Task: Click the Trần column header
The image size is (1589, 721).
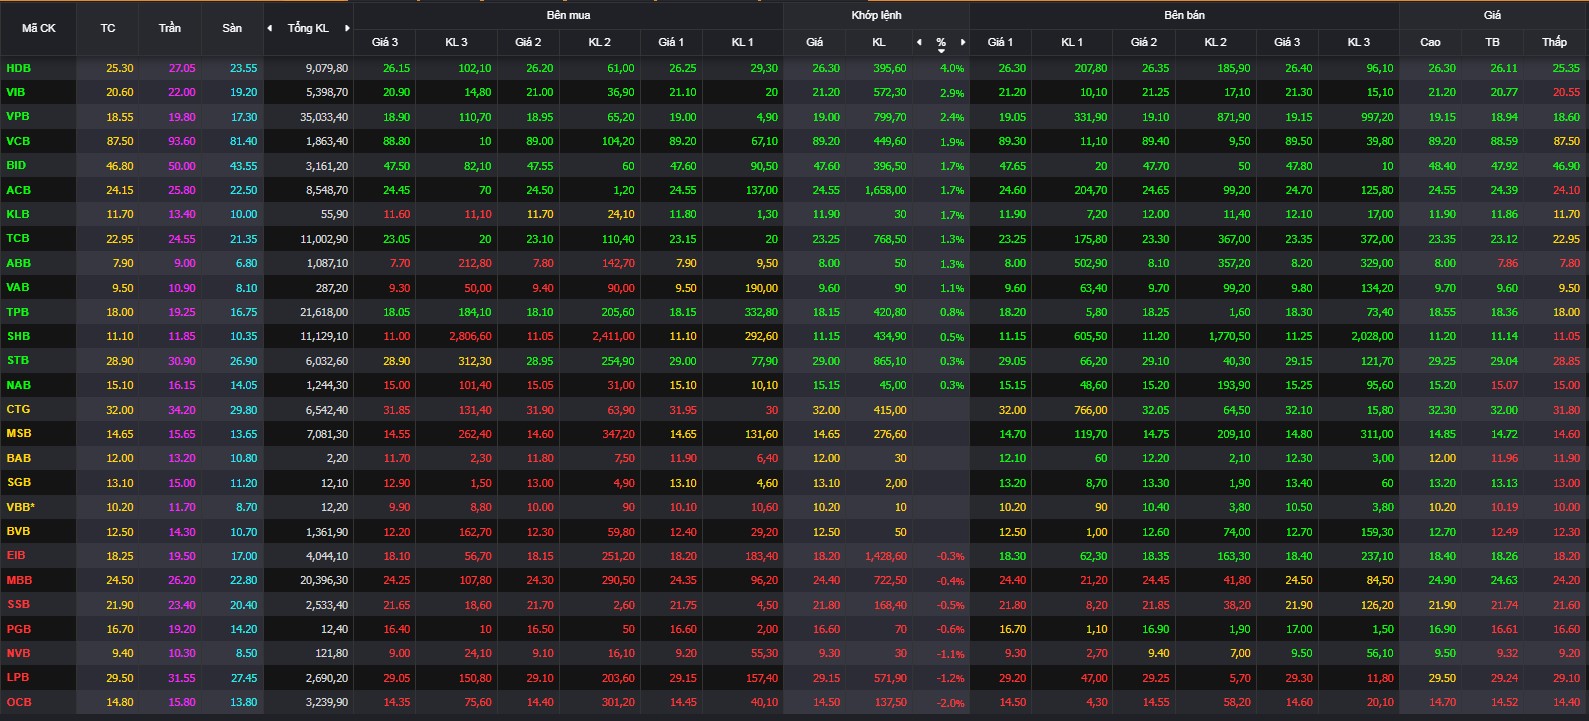Action: click(170, 28)
